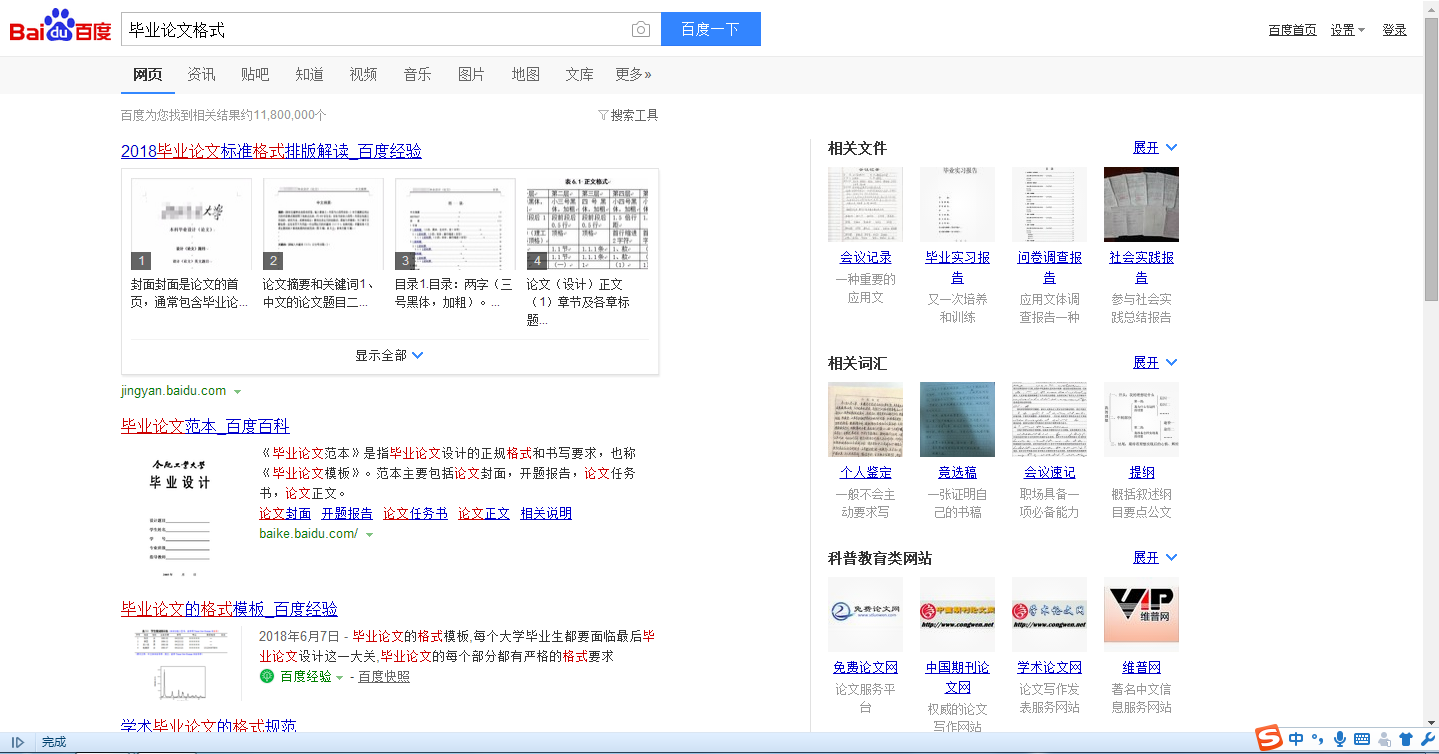Open the 社会实践报告 thumbnail
This screenshot has height=754, width=1439.
coord(1141,204)
